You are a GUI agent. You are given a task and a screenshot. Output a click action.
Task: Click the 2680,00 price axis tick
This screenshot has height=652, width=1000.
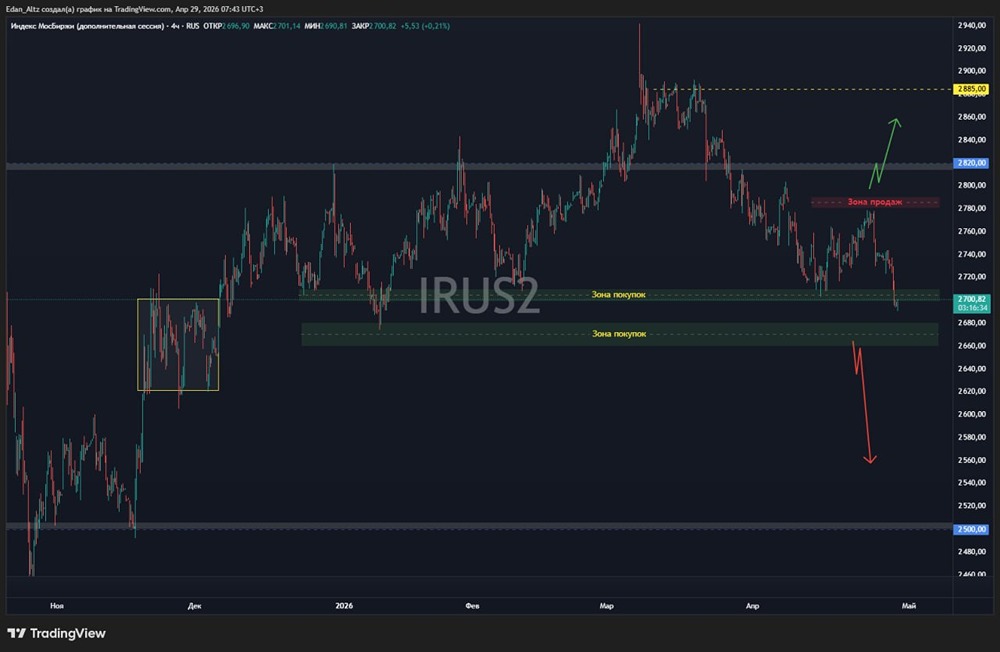coord(971,323)
